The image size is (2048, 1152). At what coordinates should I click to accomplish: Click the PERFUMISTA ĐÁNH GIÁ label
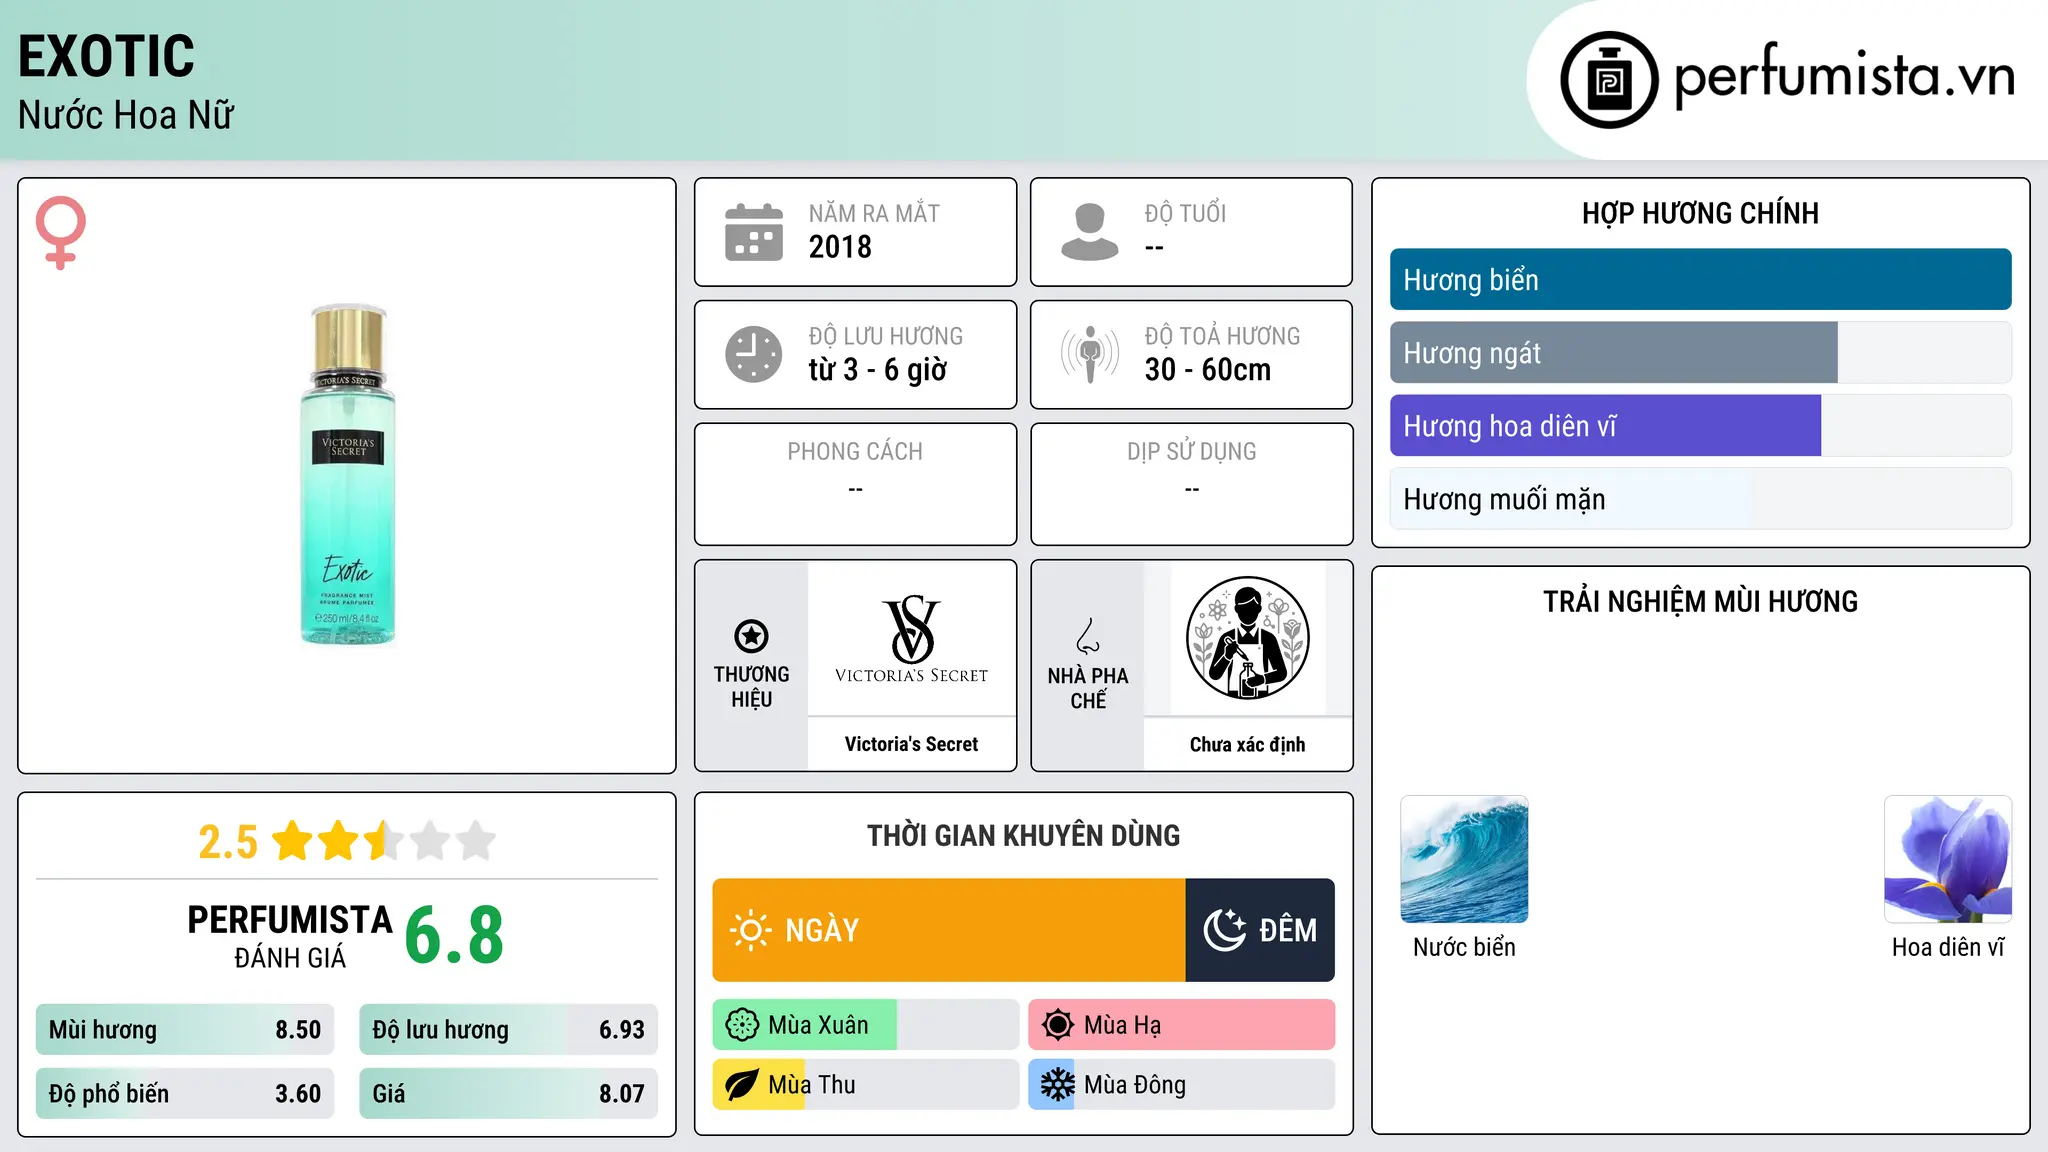tap(290, 937)
